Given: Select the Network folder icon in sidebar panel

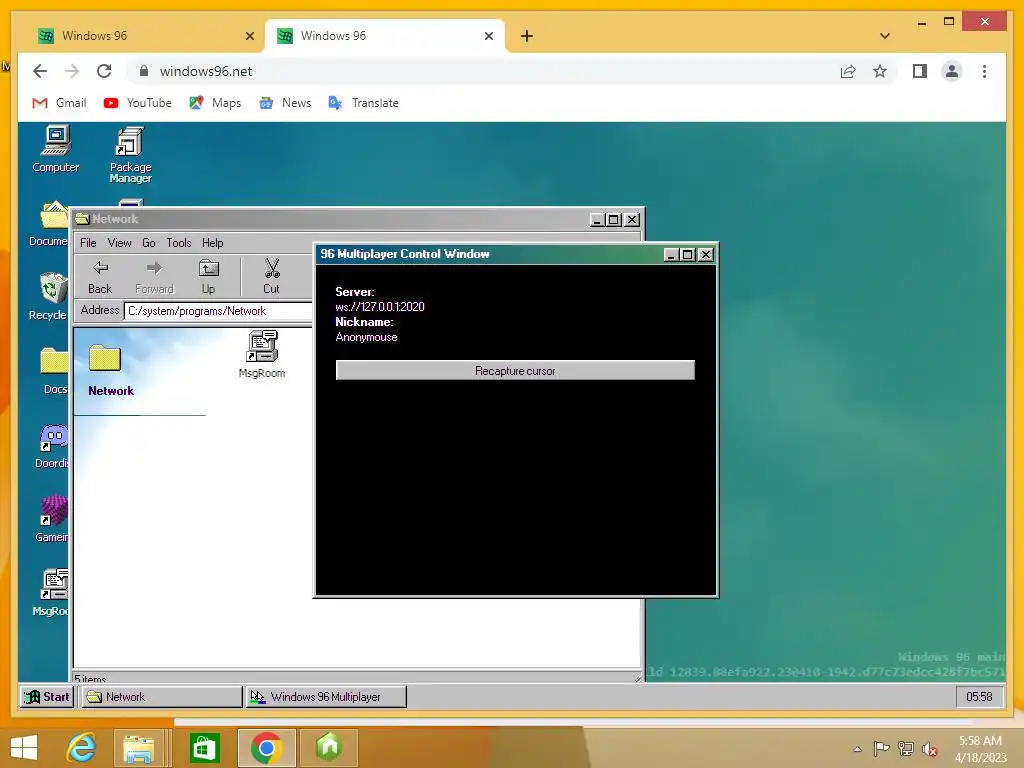Looking at the screenshot, I should (105, 358).
